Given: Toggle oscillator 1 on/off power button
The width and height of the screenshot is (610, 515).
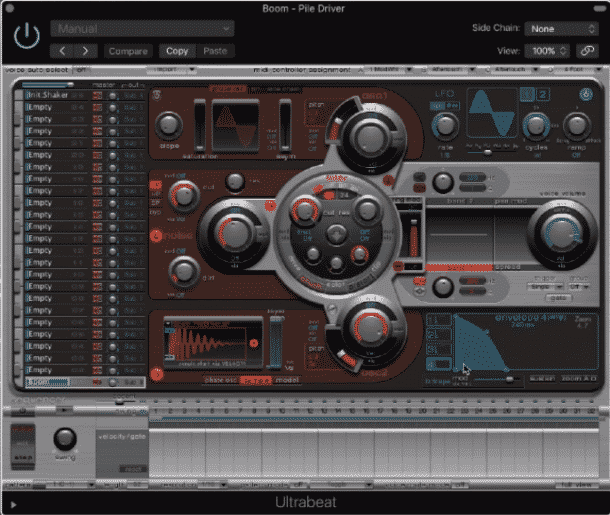Looking at the screenshot, I should coord(157,95).
